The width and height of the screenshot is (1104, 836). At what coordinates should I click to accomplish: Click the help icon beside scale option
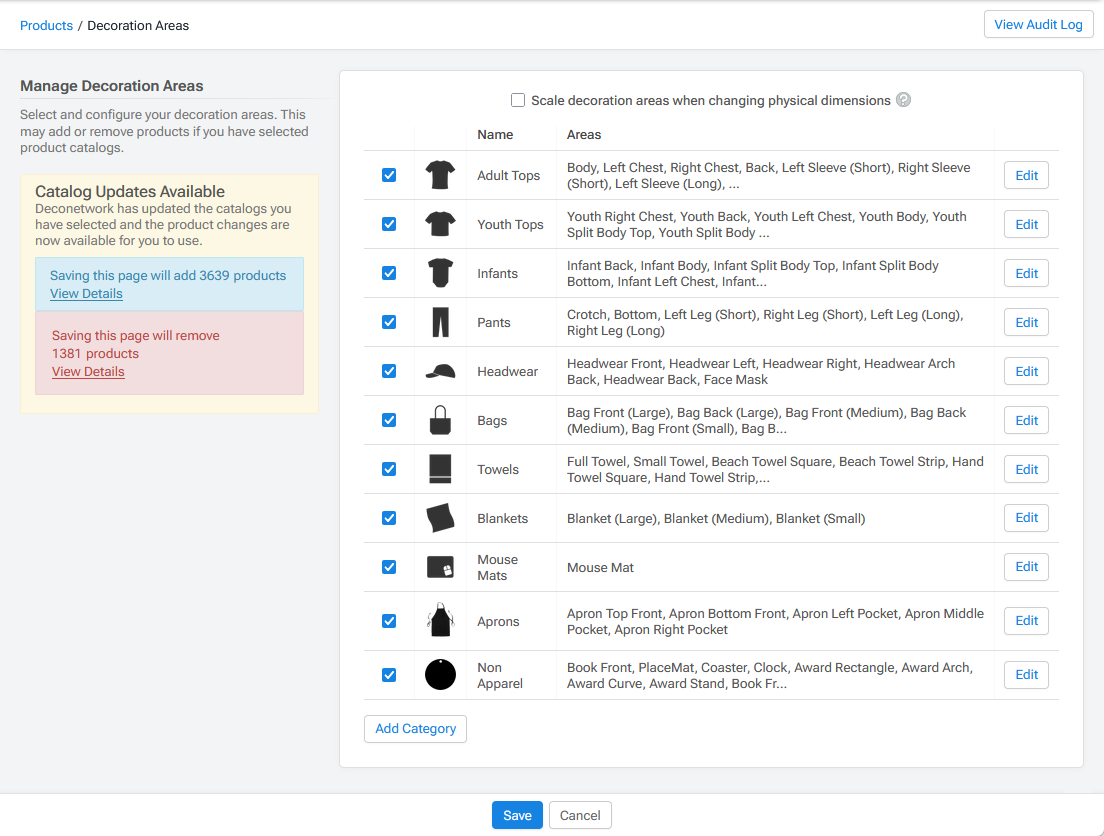coord(903,100)
